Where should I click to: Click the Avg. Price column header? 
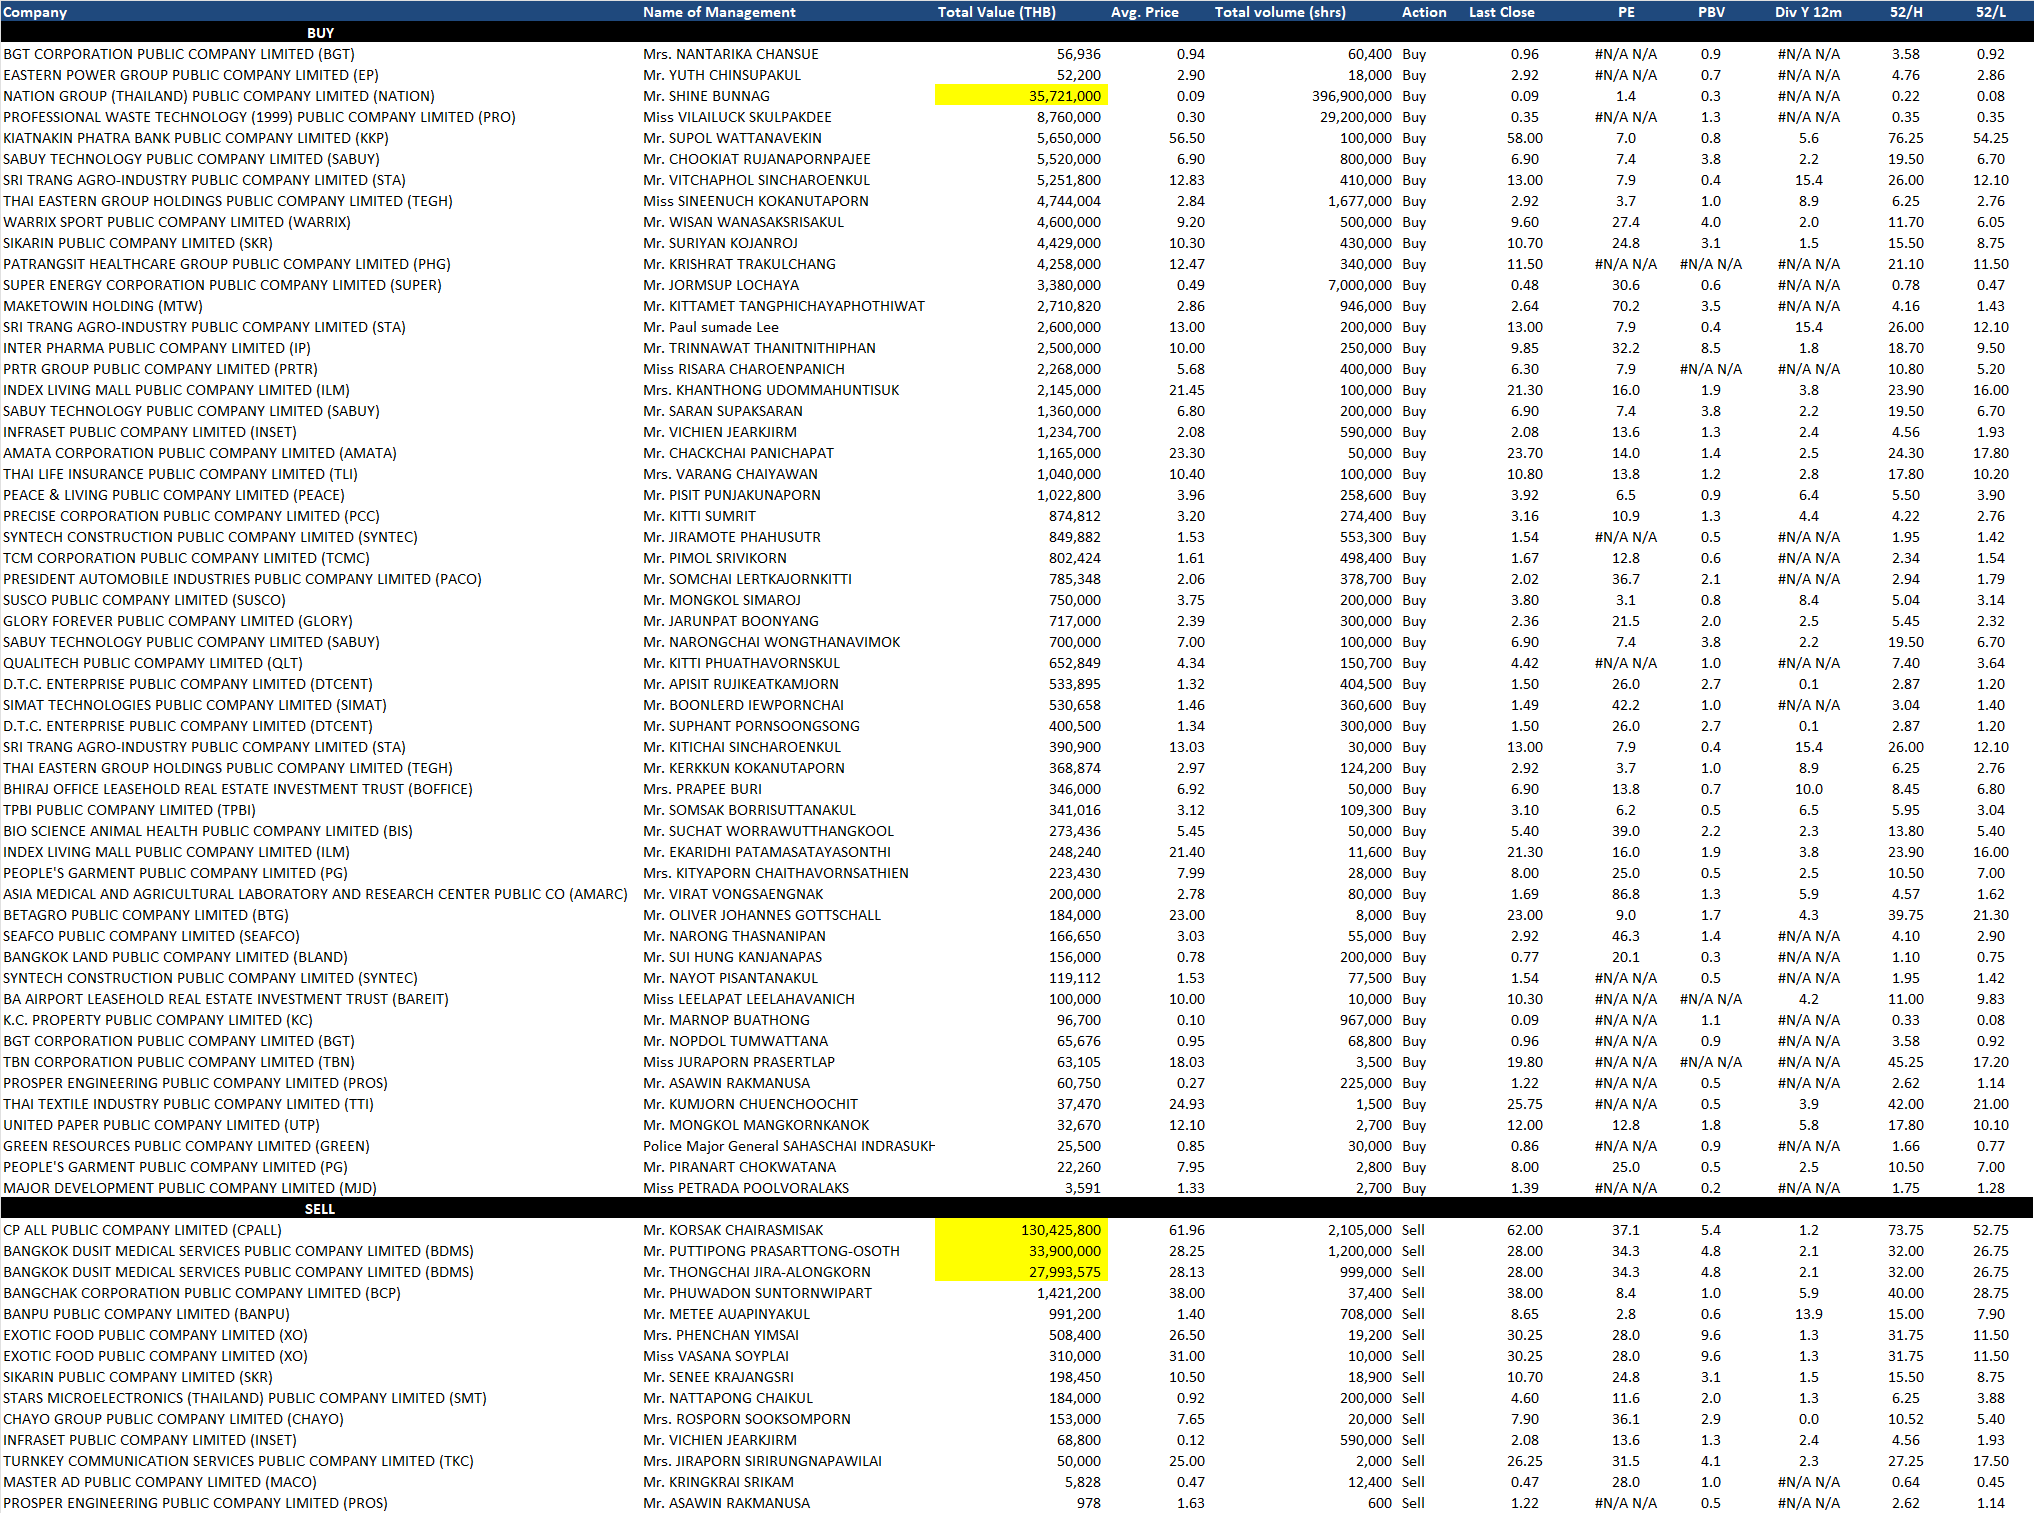[1144, 12]
